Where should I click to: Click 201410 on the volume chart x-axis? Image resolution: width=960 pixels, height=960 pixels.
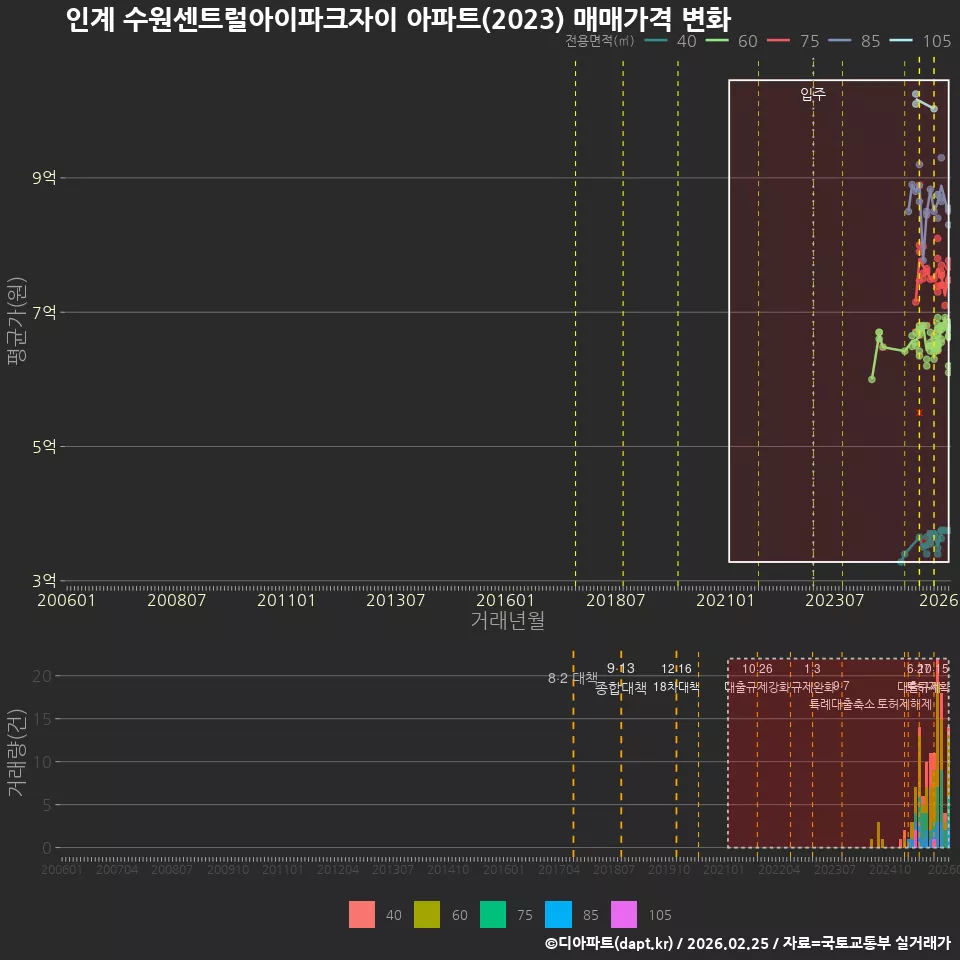click(448, 869)
